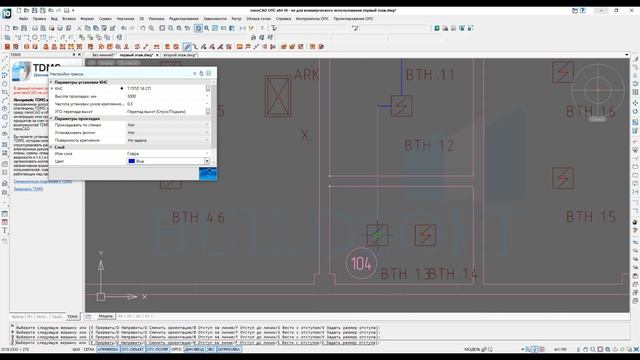Click the МОДЕЛЬ button in status bar
Screen dimensions: 640x360
coord(472,349)
